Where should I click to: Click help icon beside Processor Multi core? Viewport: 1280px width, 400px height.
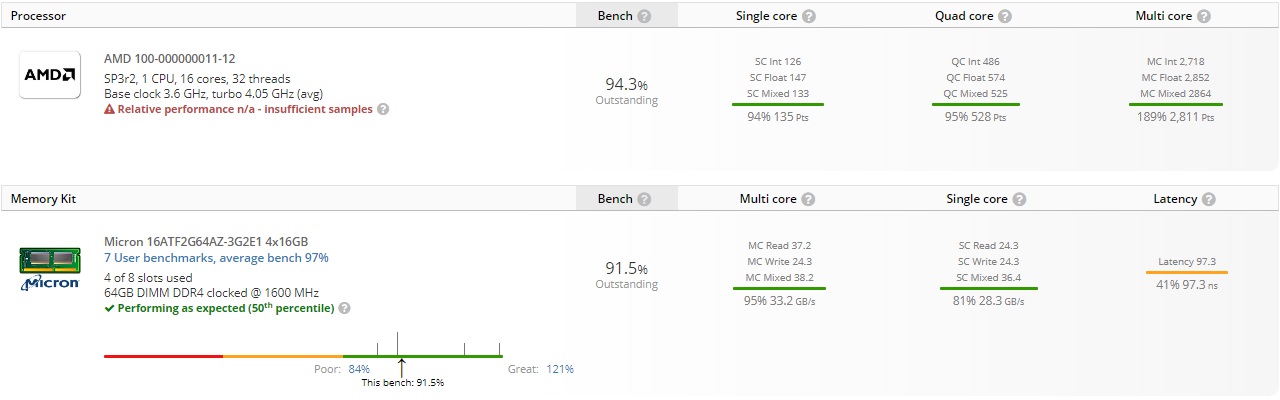click(1204, 17)
